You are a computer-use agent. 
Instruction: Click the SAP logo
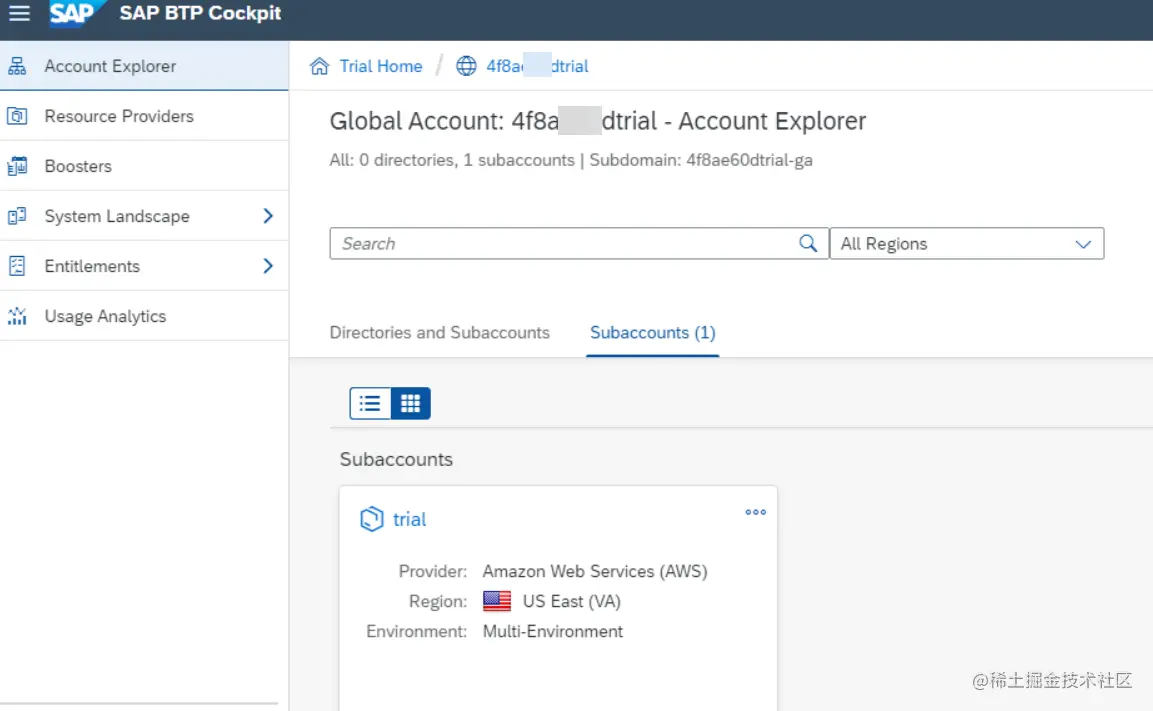[74, 14]
